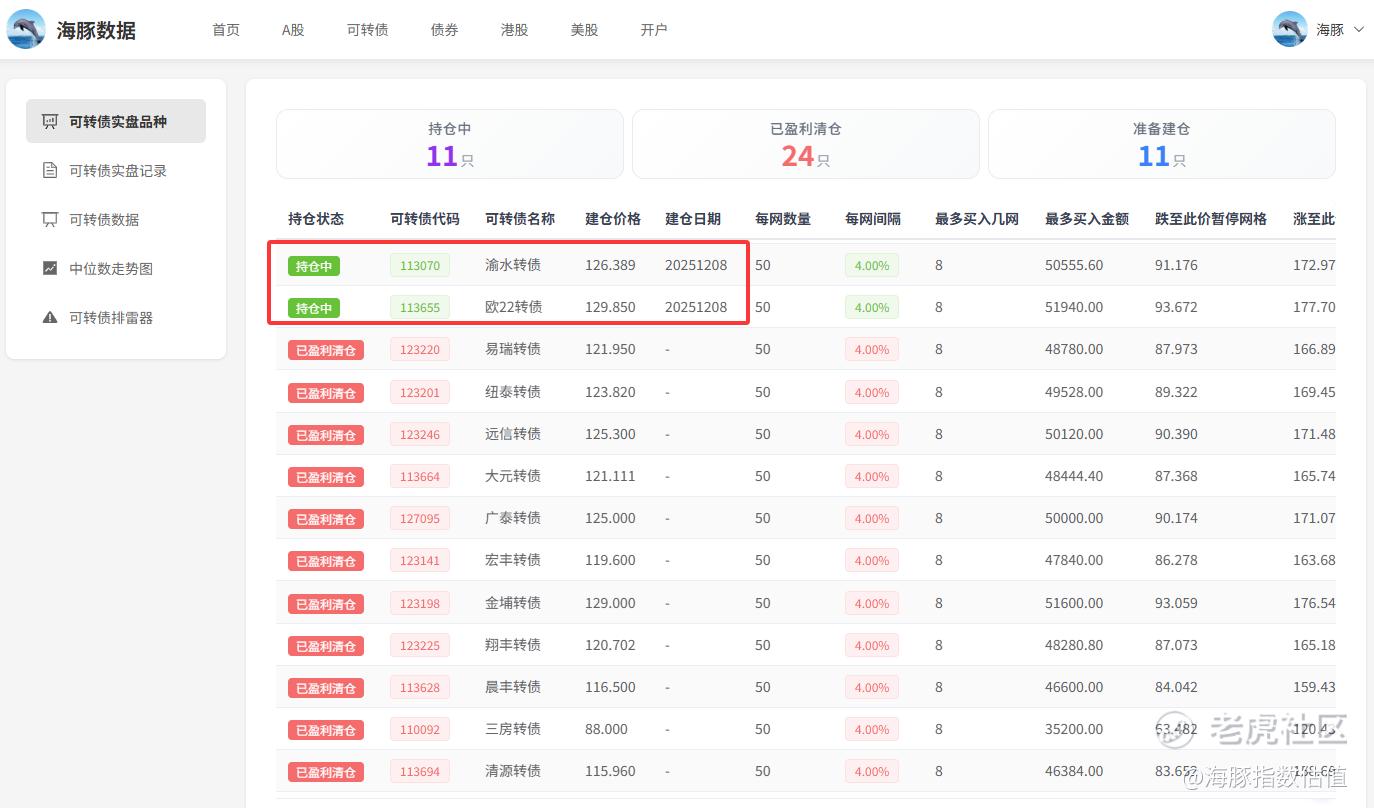Click the 建仓日期 column header
1374x808 pixels.
coord(693,218)
